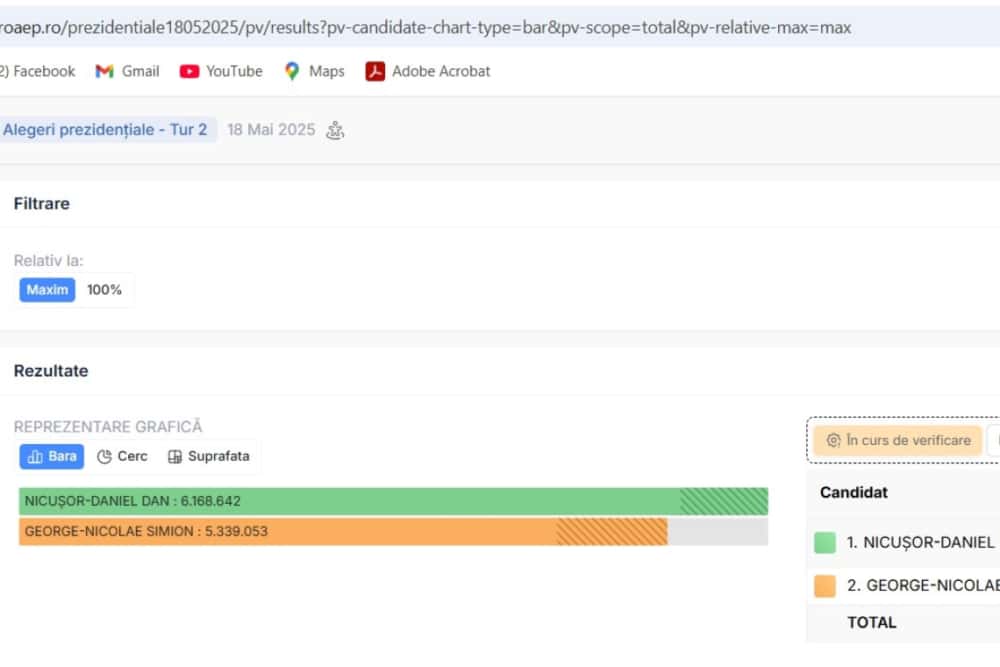Set relative scale to Maxim
The height and width of the screenshot is (667, 1000).
click(47, 290)
